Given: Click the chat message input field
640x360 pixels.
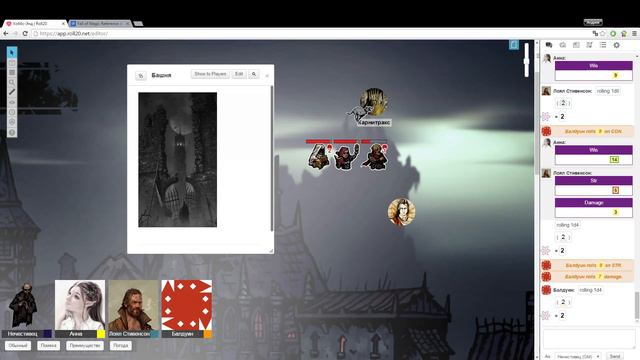Looking at the screenshot, I should pos(589,339).
